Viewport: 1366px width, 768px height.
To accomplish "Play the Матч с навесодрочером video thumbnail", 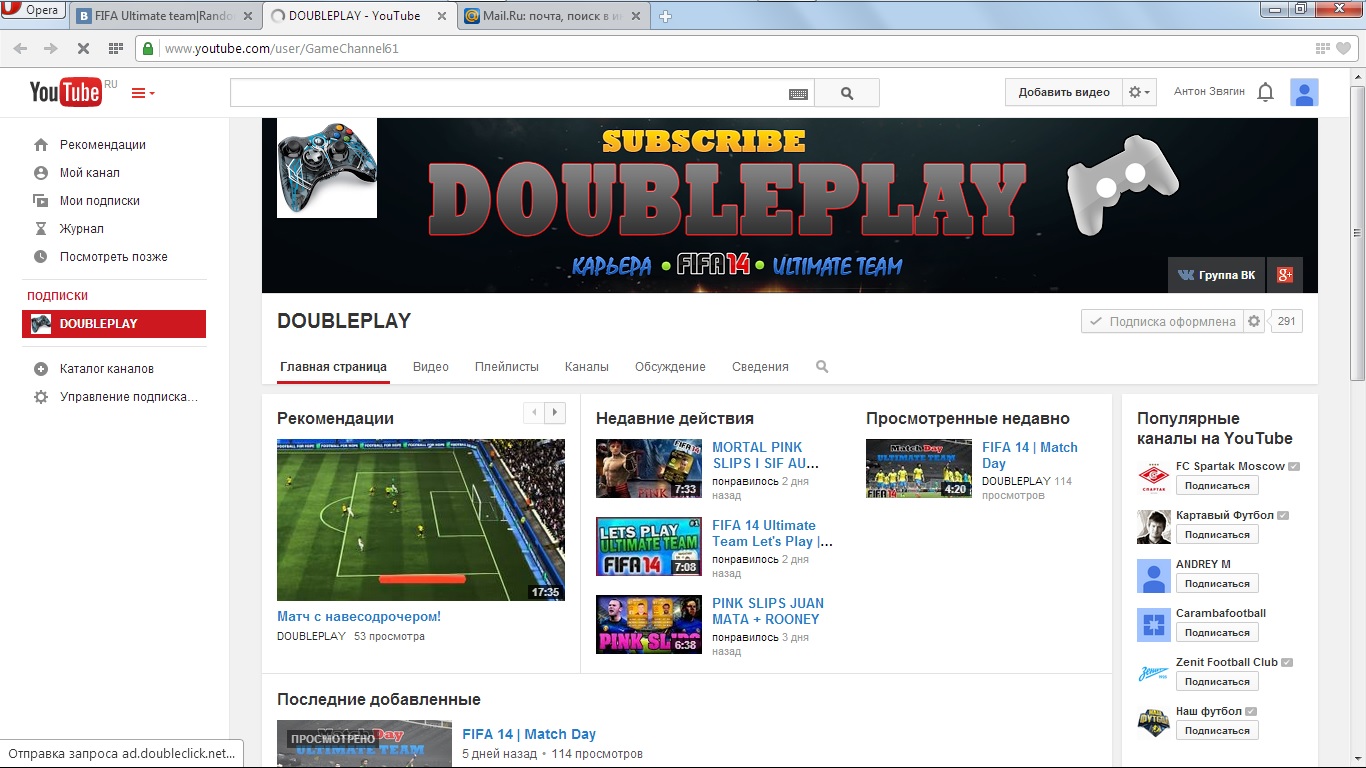I will coord(421,520).
